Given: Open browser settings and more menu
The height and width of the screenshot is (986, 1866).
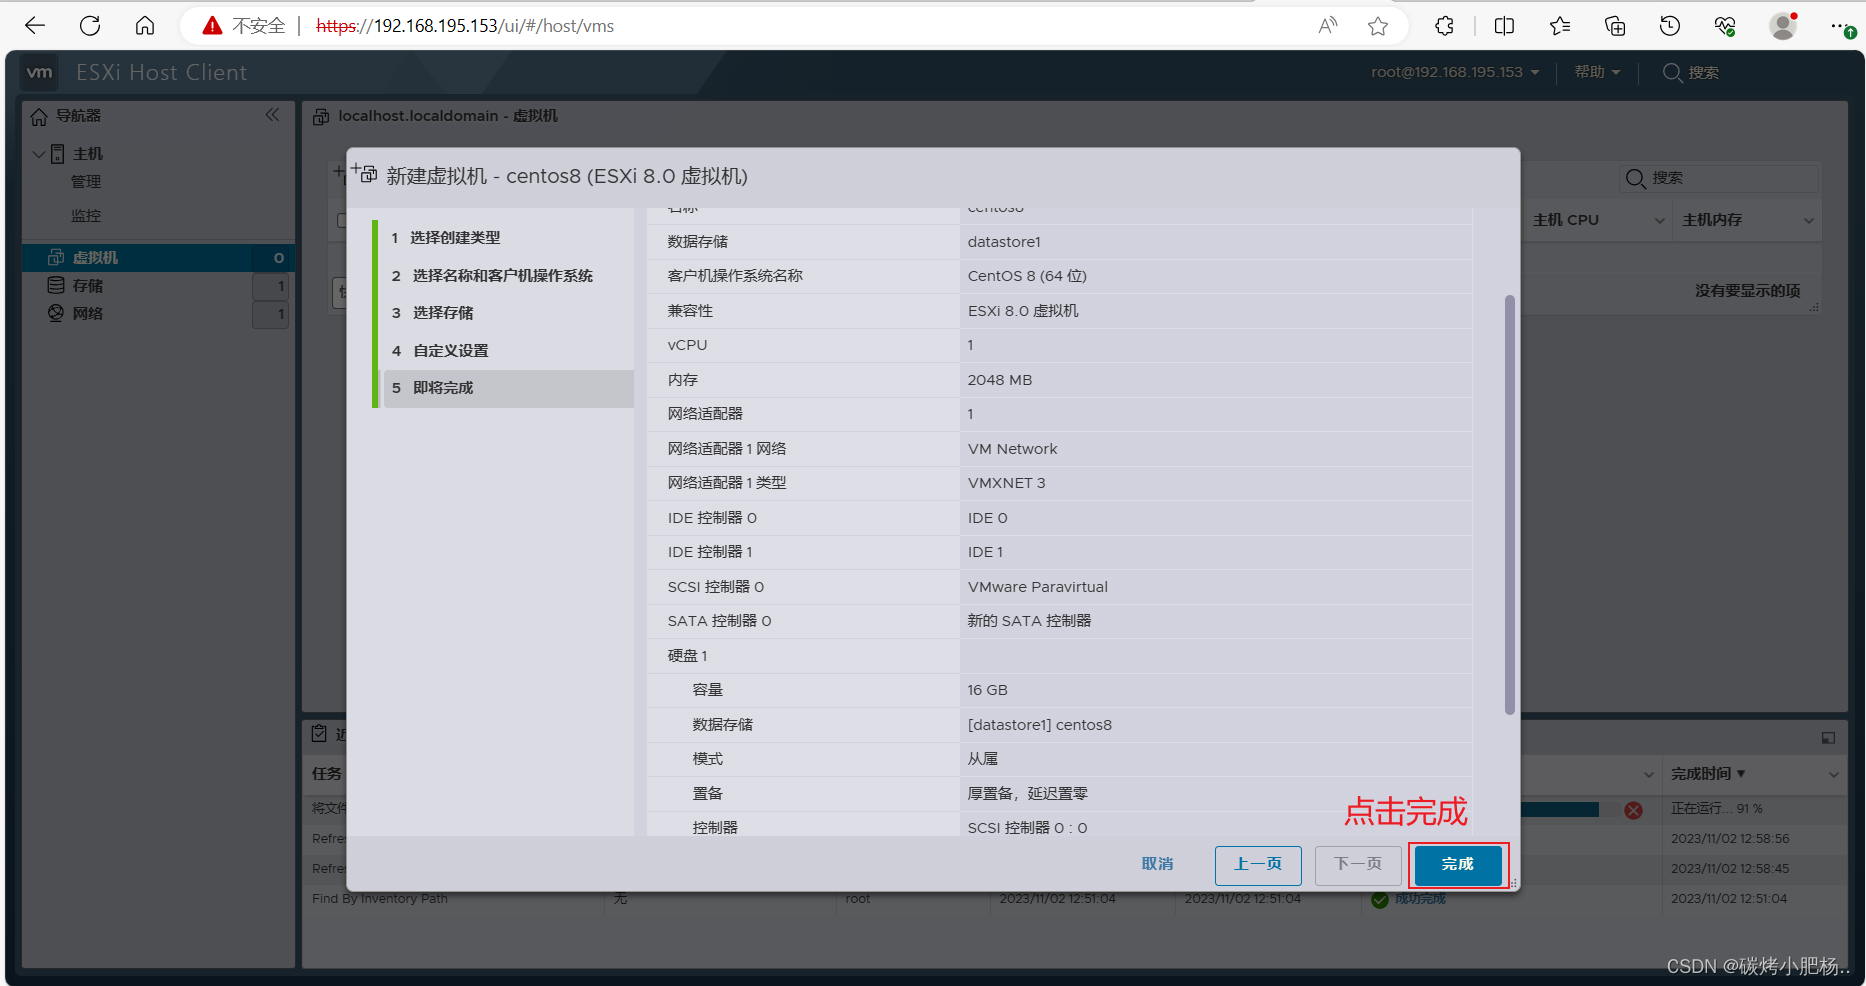Looking at the screenshot, I should (x=1841, y=26).
